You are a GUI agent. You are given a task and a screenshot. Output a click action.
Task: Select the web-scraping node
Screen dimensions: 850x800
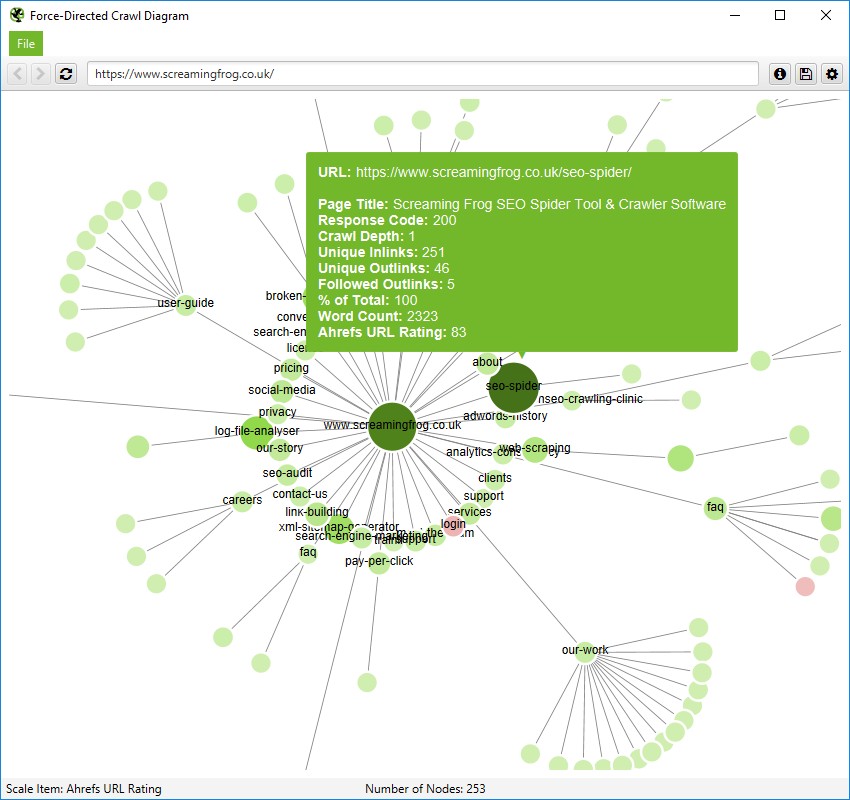(x=535, y=450)
